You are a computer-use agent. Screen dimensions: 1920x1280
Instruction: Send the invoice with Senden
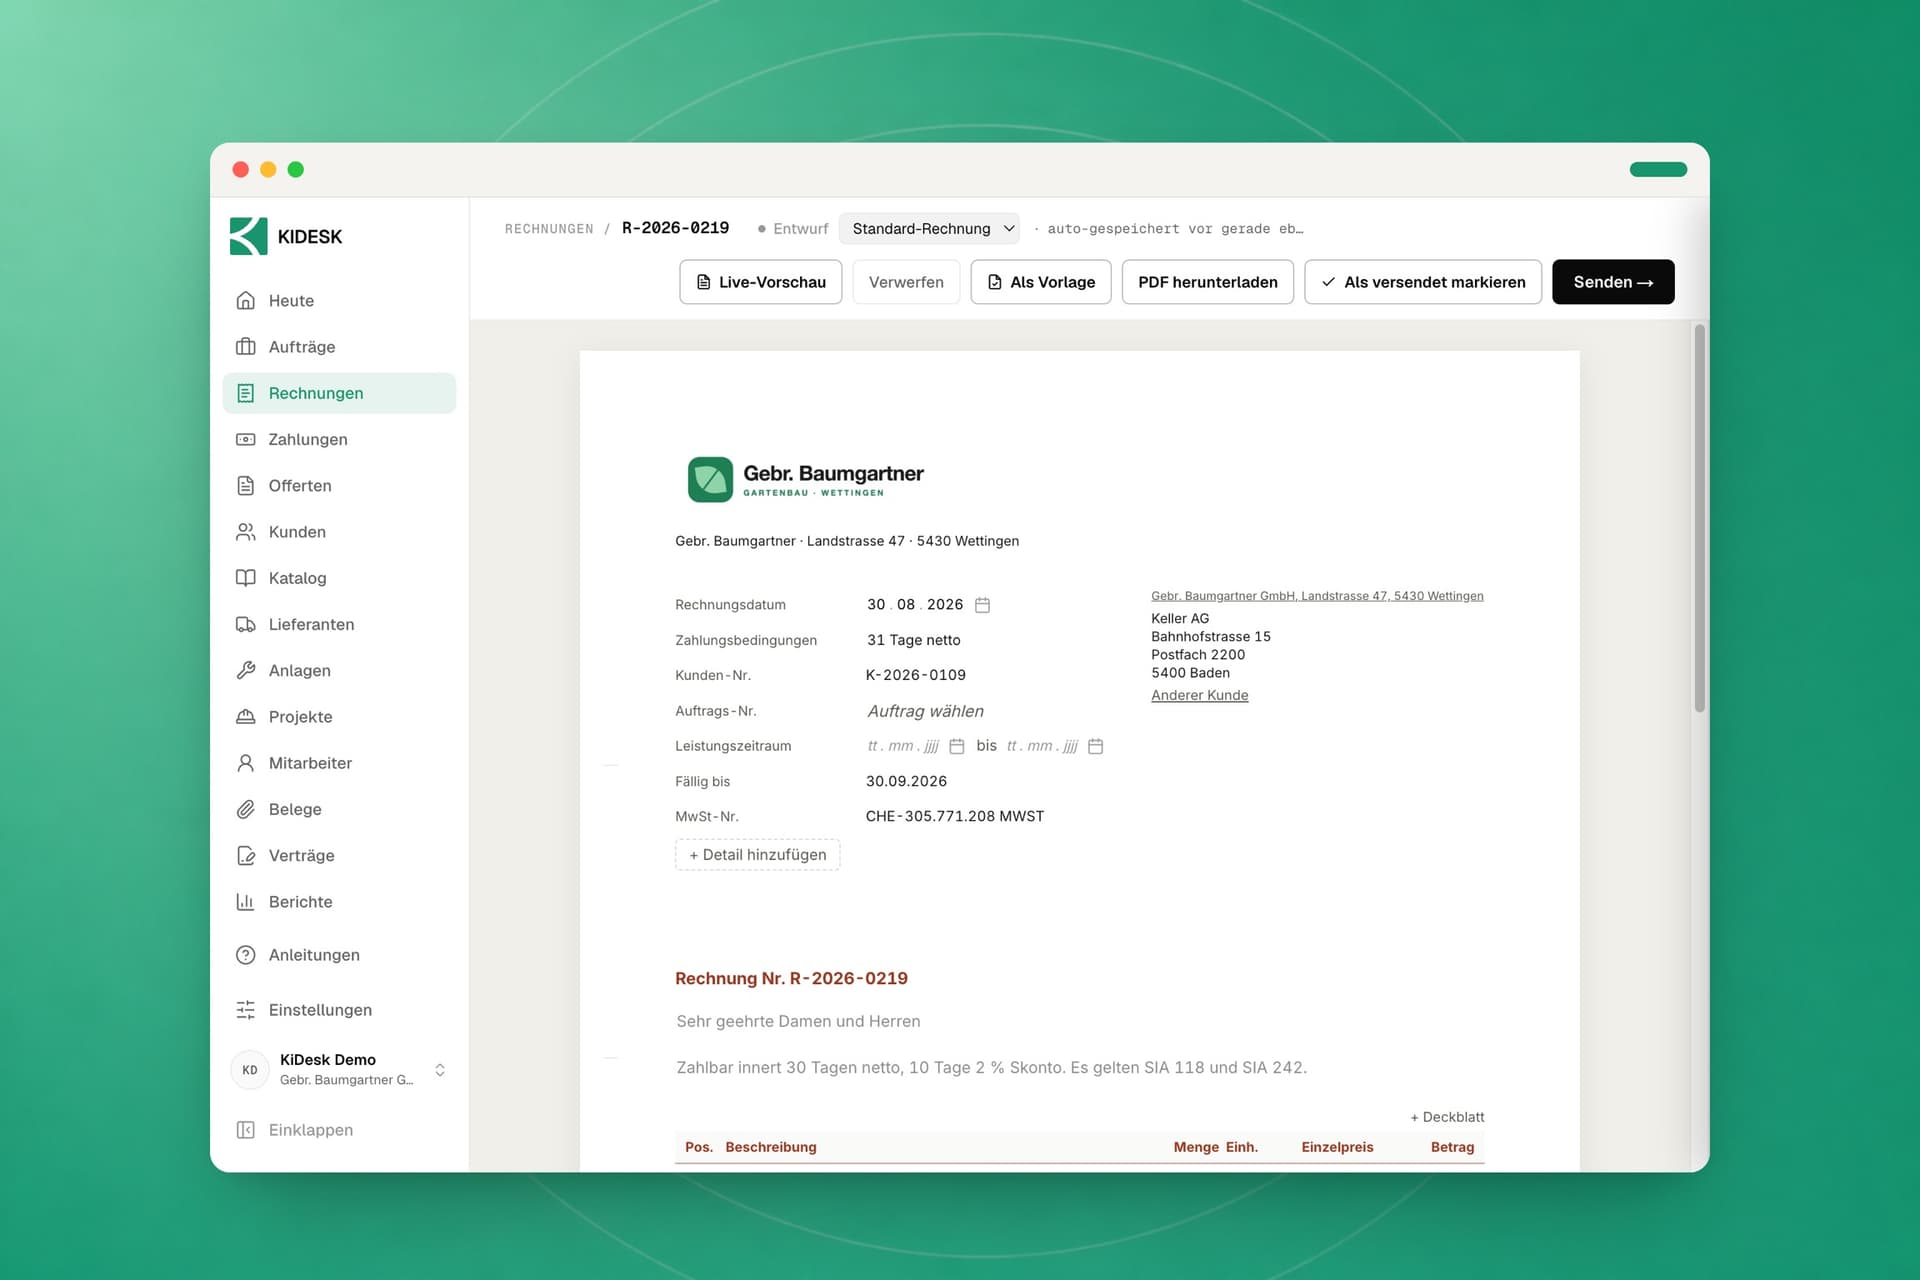[x=1613, y=282]
